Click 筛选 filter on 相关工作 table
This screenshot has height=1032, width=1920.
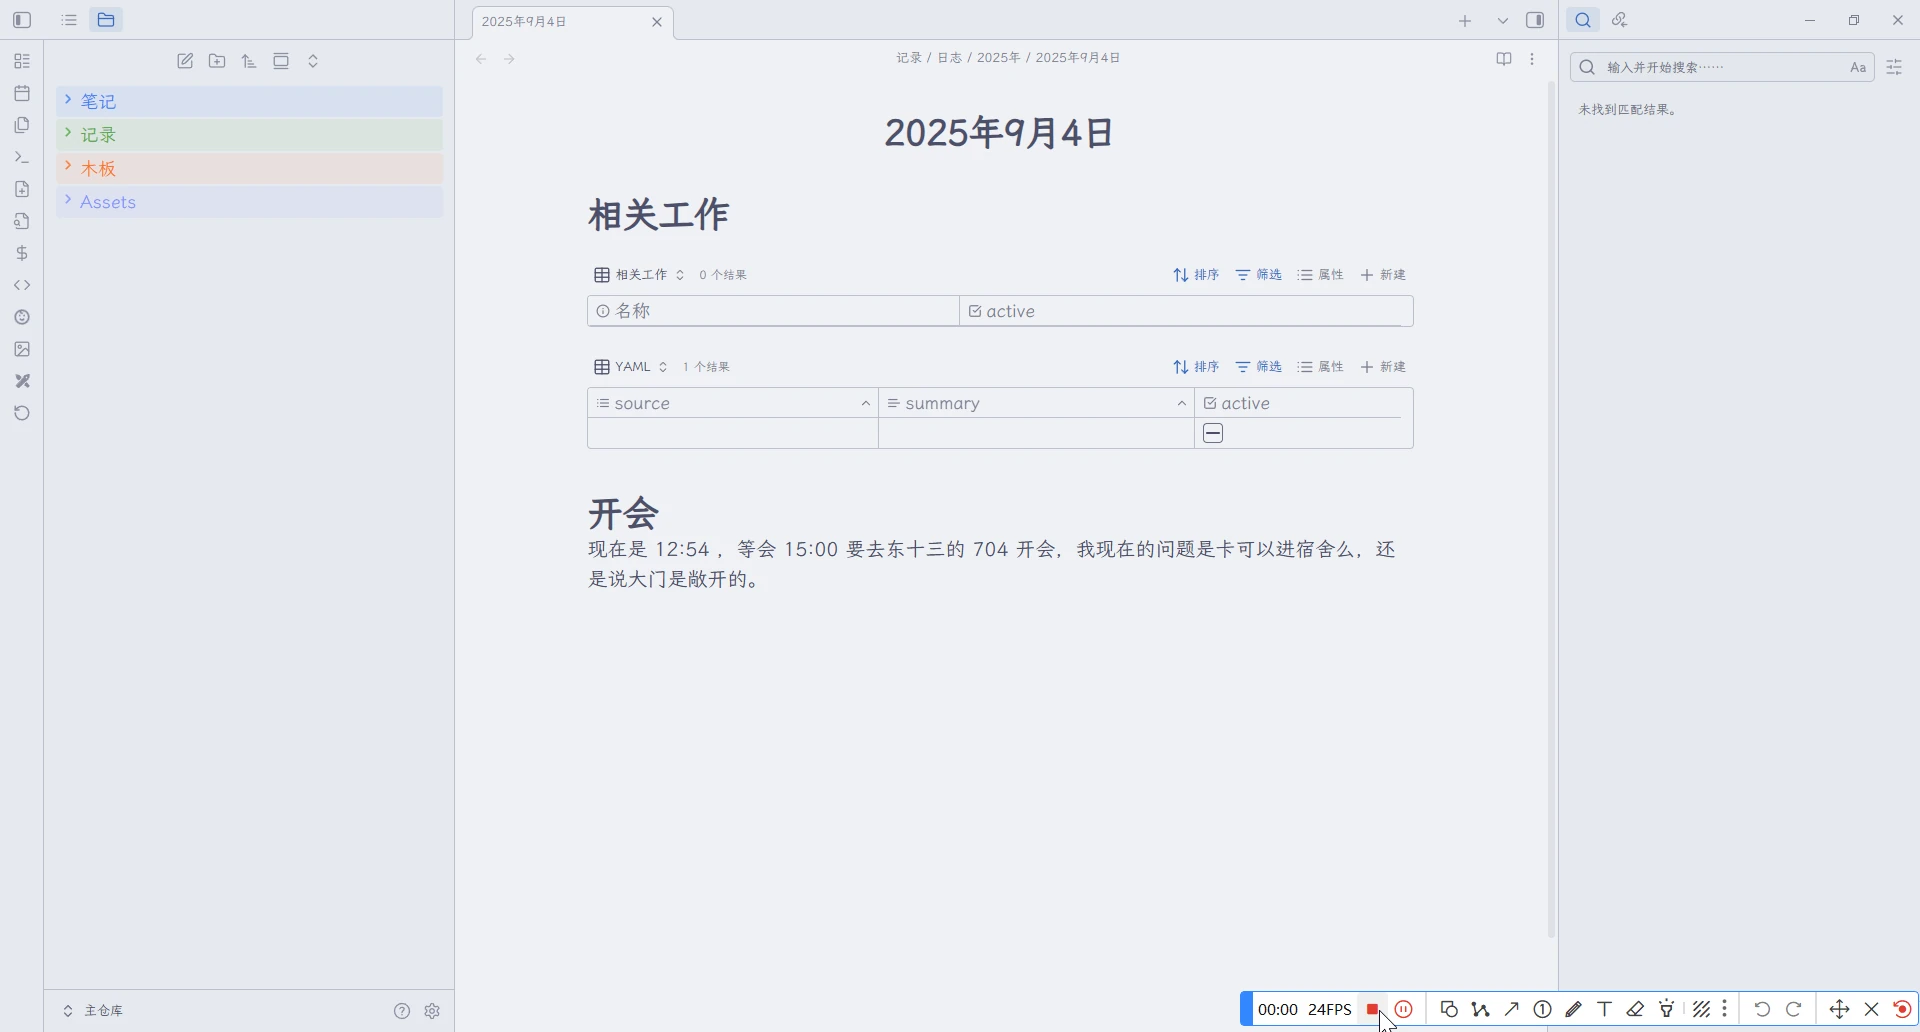coord(1259,275)
